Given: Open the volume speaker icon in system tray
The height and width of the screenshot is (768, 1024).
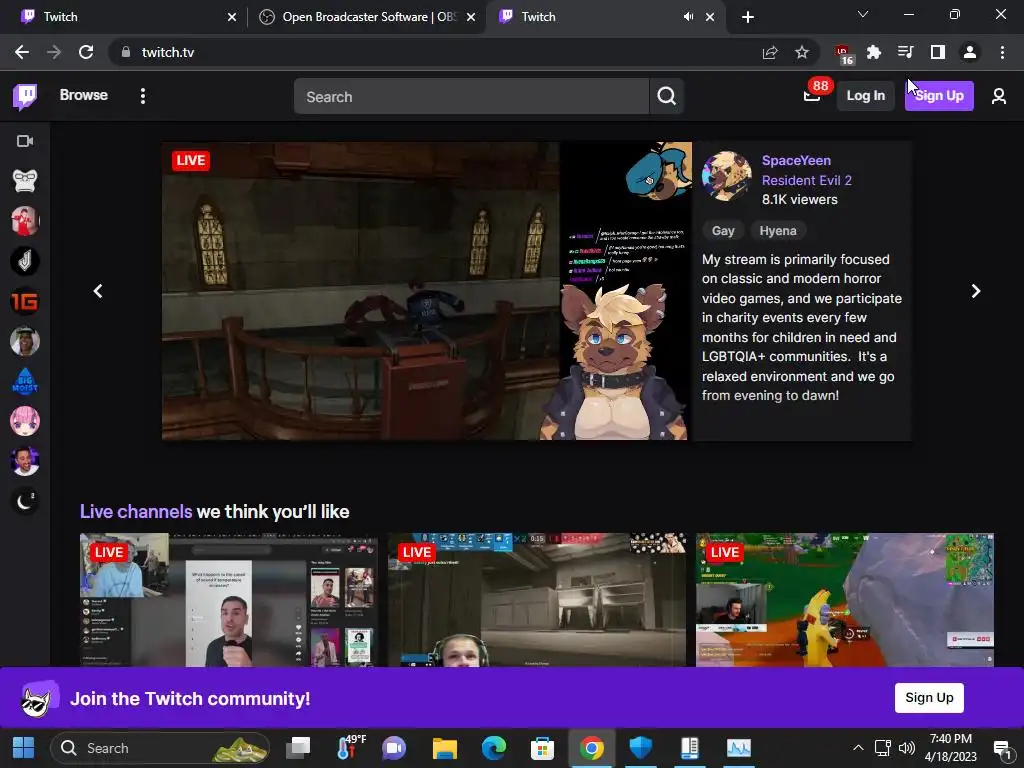Looking at the screenshot, I should click(x=906, y=748).
